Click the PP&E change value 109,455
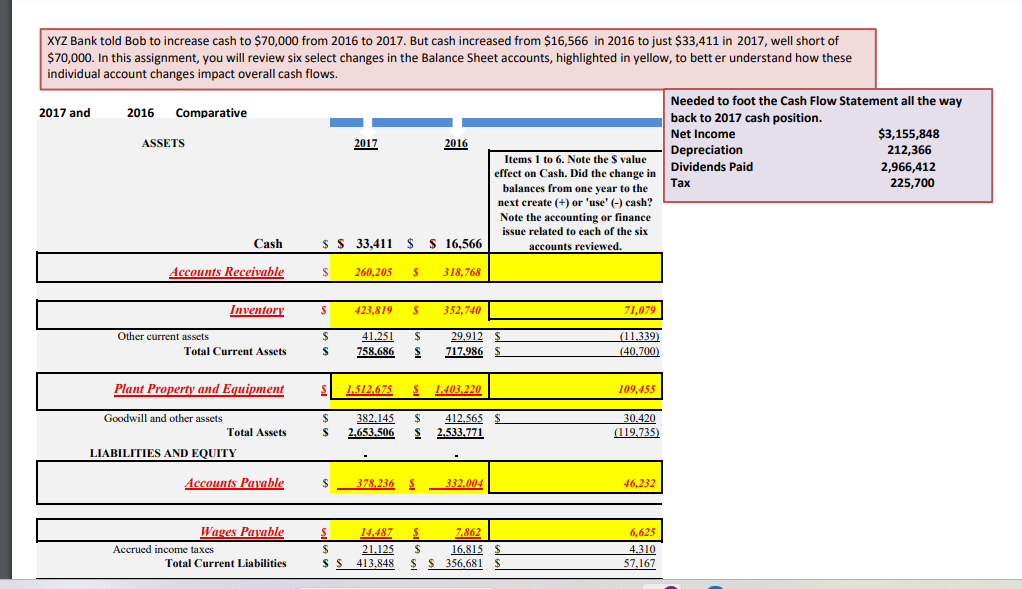Image resolution: width=1022 pixels, height=589 pixels. (637, 390)
